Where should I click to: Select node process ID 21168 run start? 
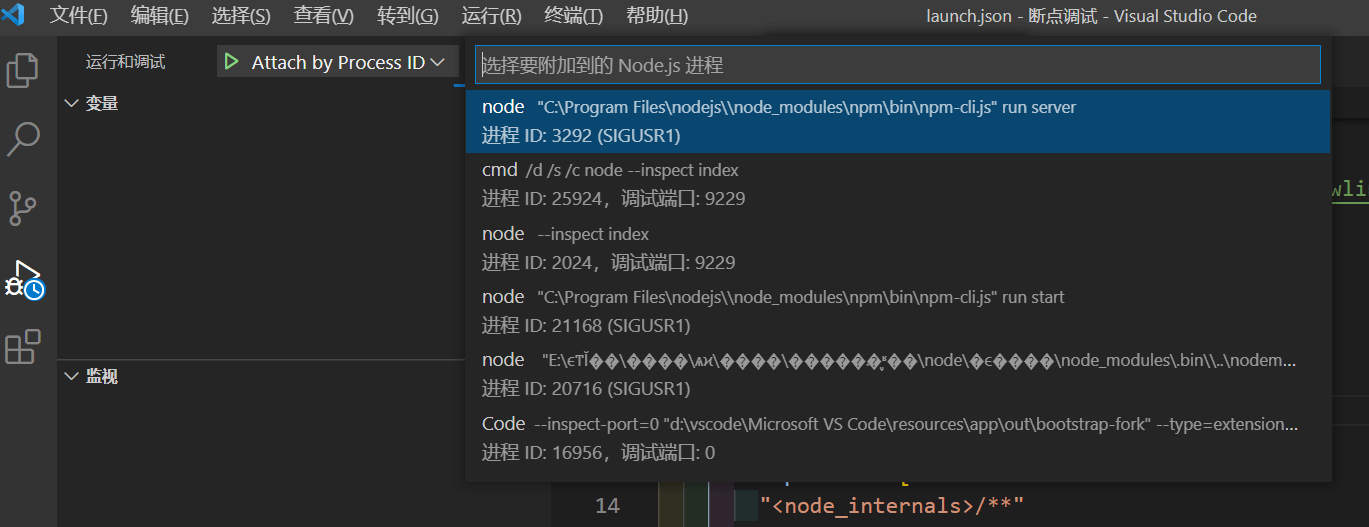coord(898,311)
